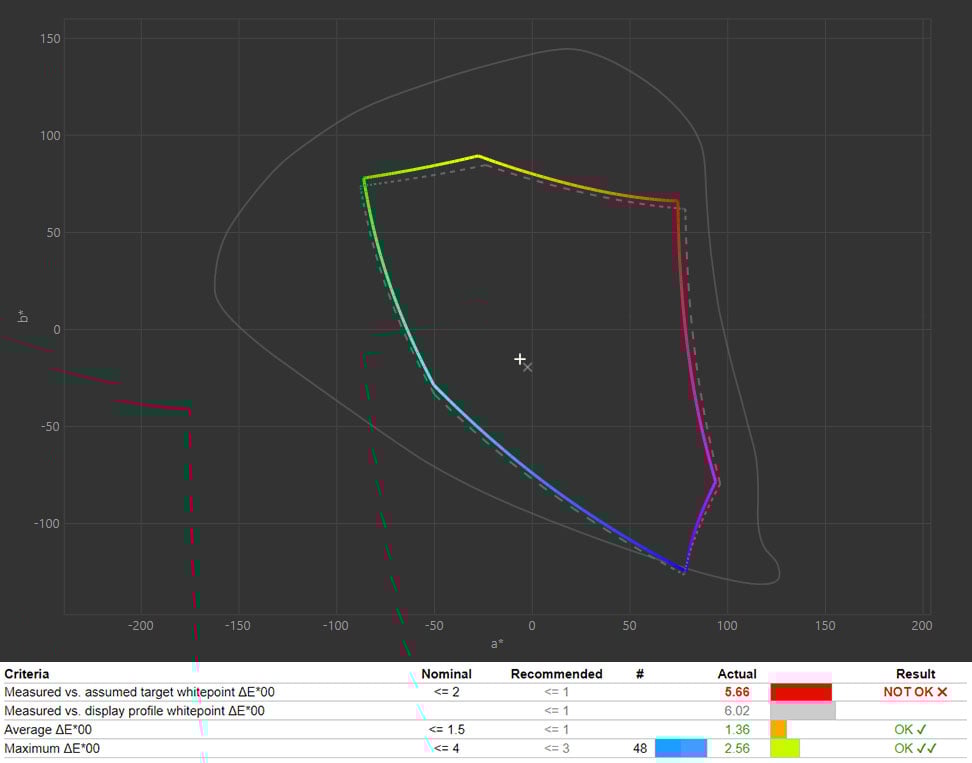Image resolution: width=972 pixels, height=763 pixels.
Task: Click the green corner of gamut outline
Action: pos(364,179)
